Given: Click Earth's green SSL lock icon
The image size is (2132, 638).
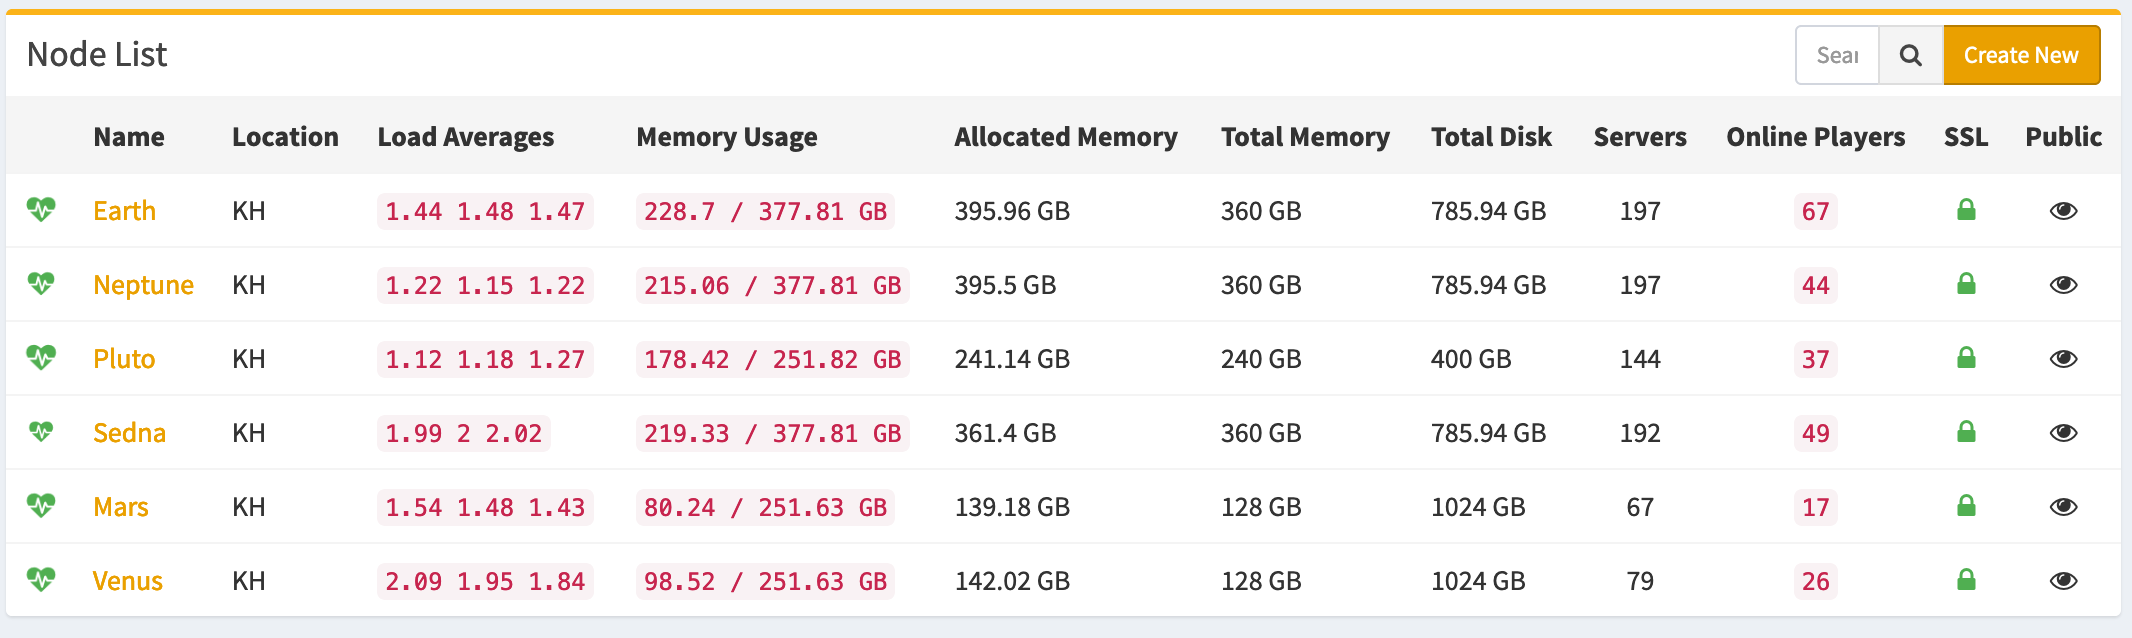Looking at the screenshot, I should 1966,210.
